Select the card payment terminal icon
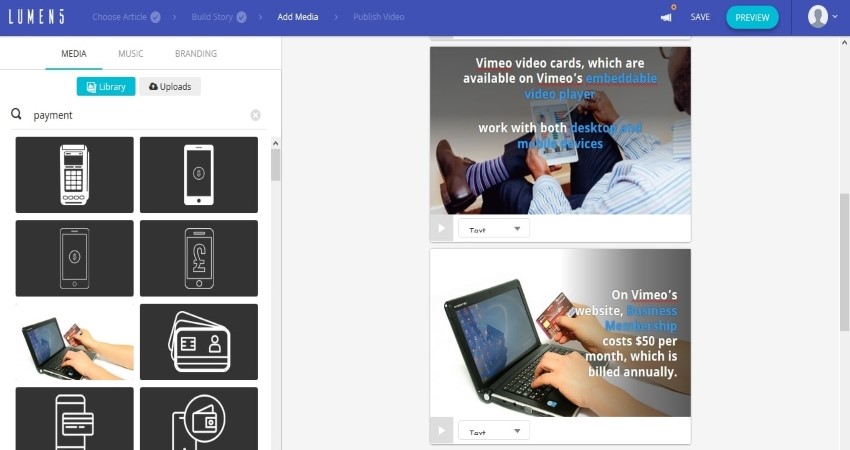Image resolution: width=850 pixels, height=450 pixels. point(74,175)
